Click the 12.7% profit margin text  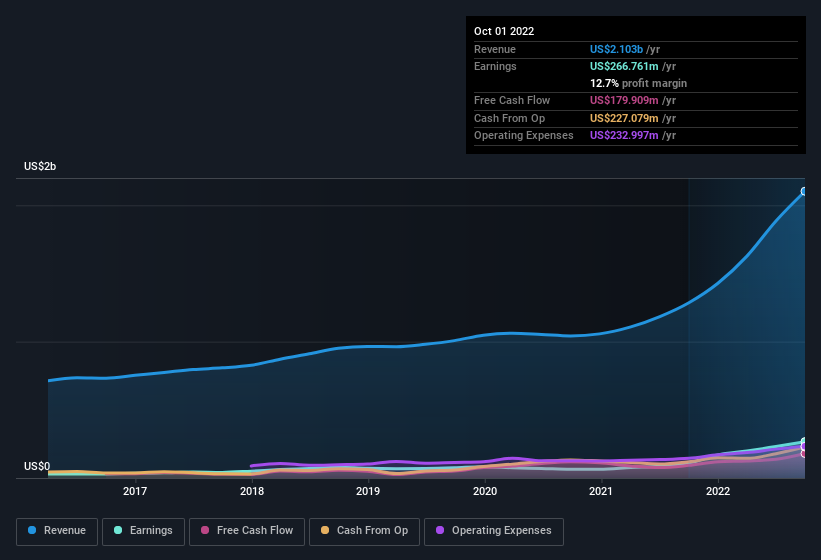(638, 83)
